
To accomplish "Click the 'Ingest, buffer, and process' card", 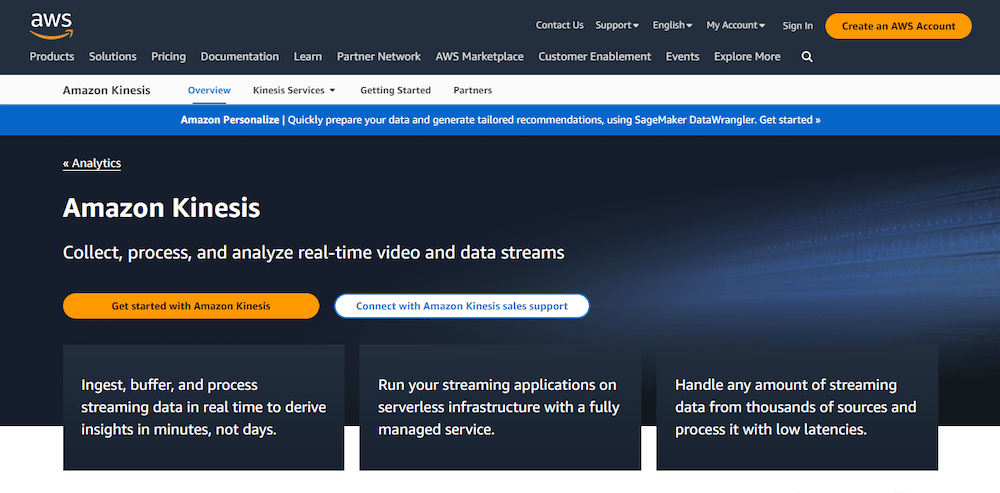I will point(203,407).
